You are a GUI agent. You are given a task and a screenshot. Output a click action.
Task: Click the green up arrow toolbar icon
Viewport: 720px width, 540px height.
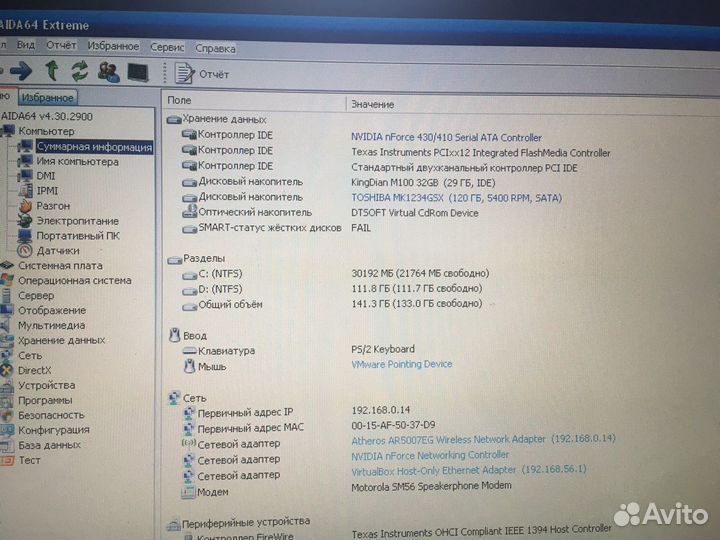tap(51, 71)
